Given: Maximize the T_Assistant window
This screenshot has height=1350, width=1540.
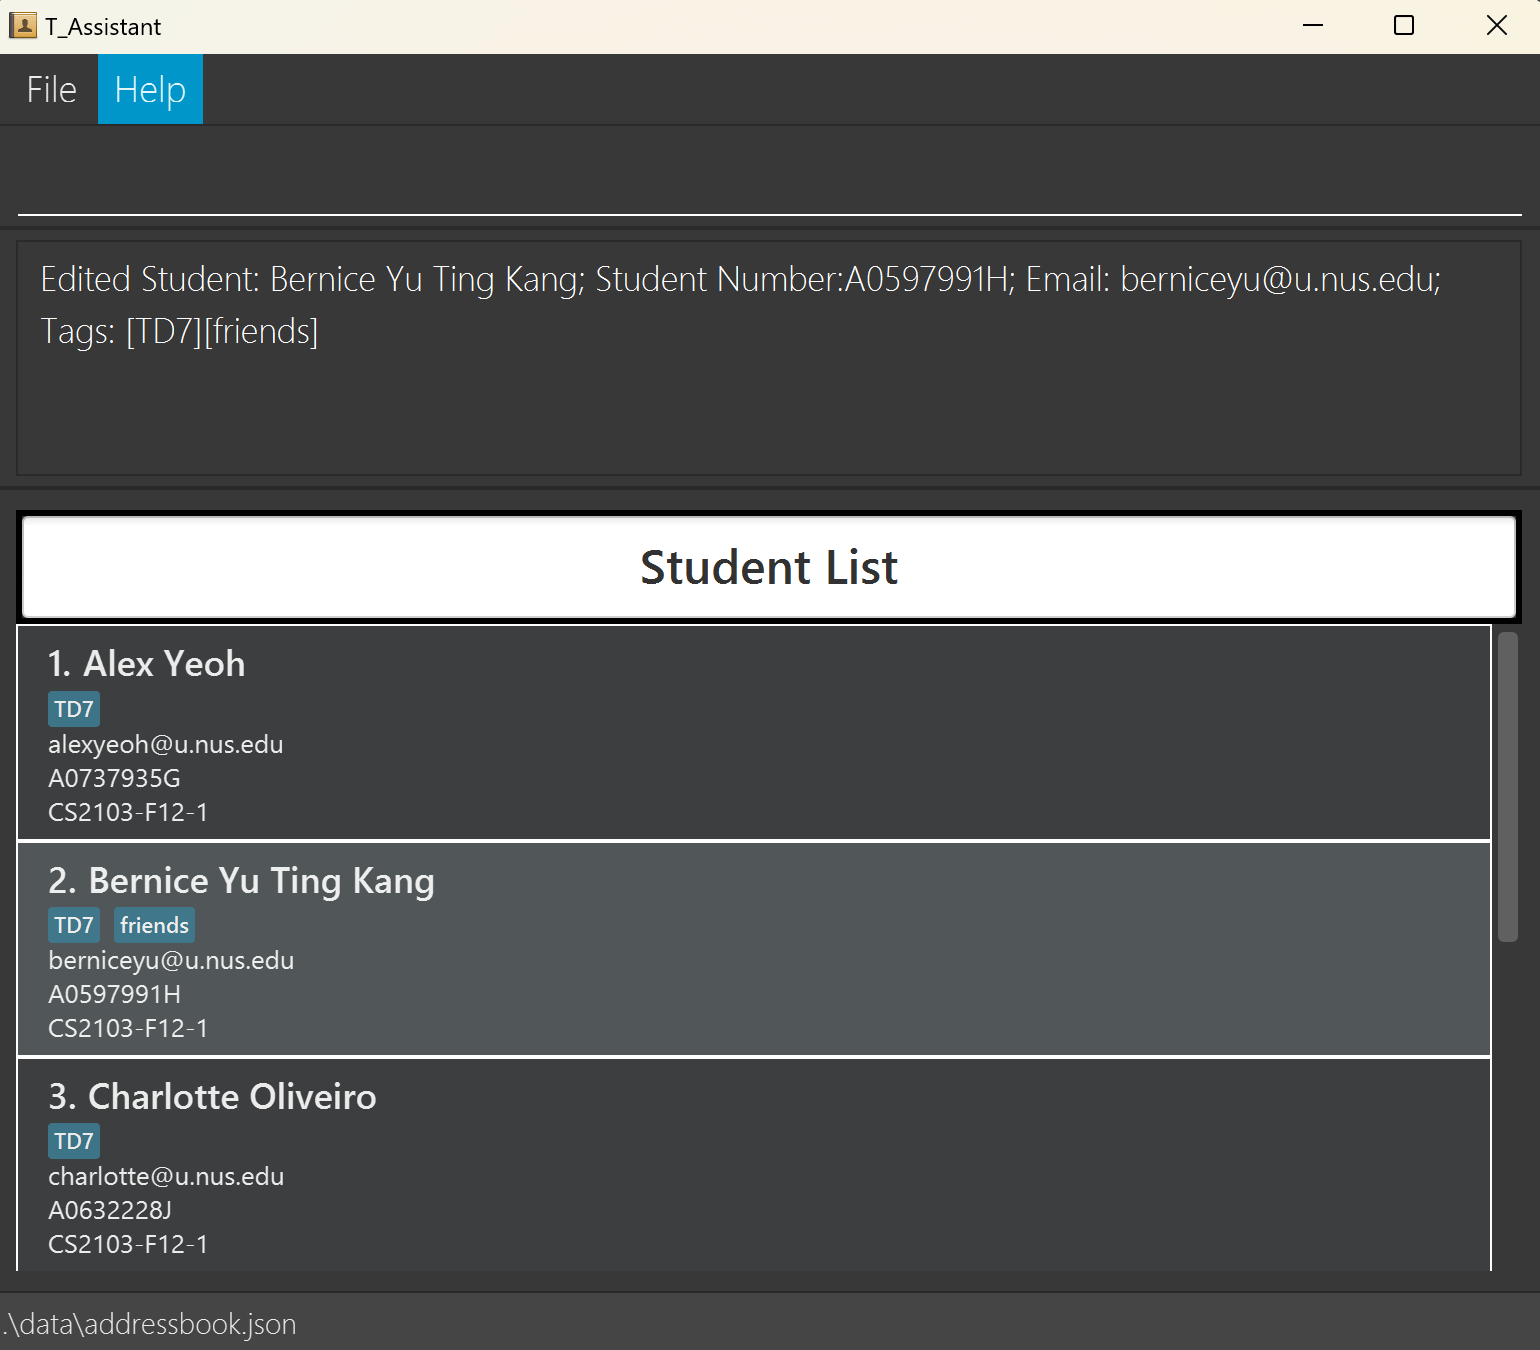Looking at the screenshot, I should click(x=1404, y=26).
